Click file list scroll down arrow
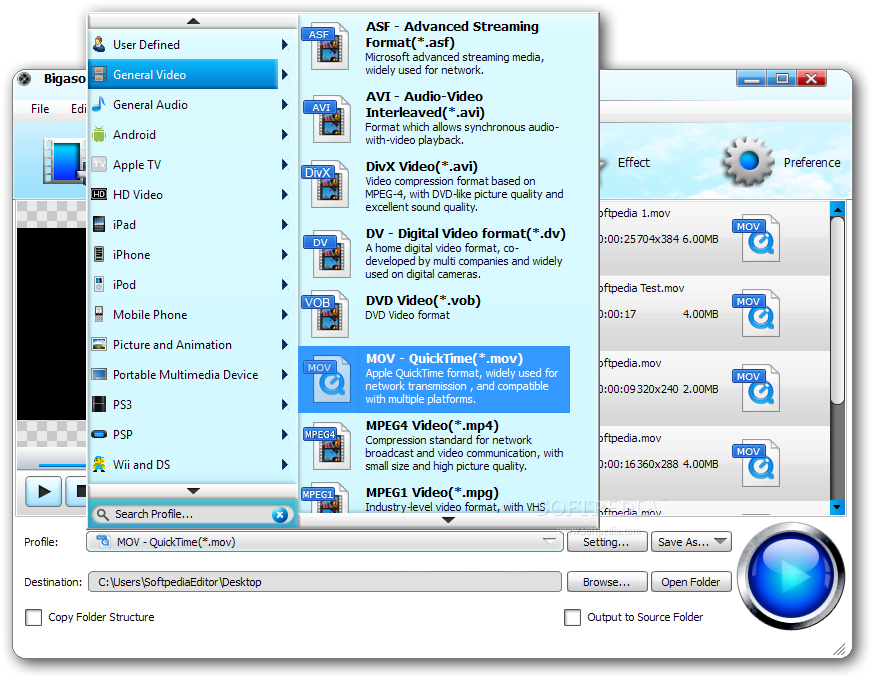Screen dimensions: 873x679 coord(837,507)
